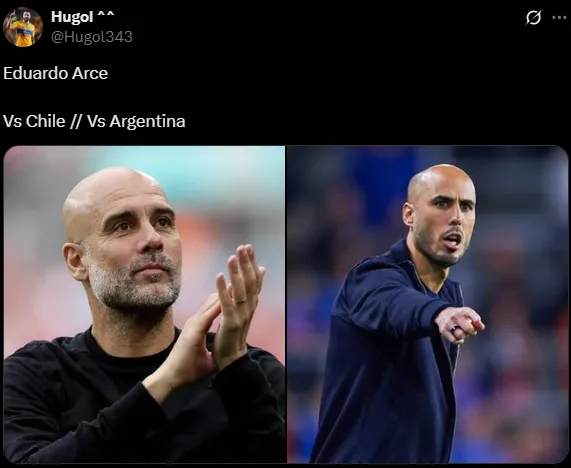Click the pointing fist in right photo
The width and height of the screenshot is (571, 468).
coord(460,325)
